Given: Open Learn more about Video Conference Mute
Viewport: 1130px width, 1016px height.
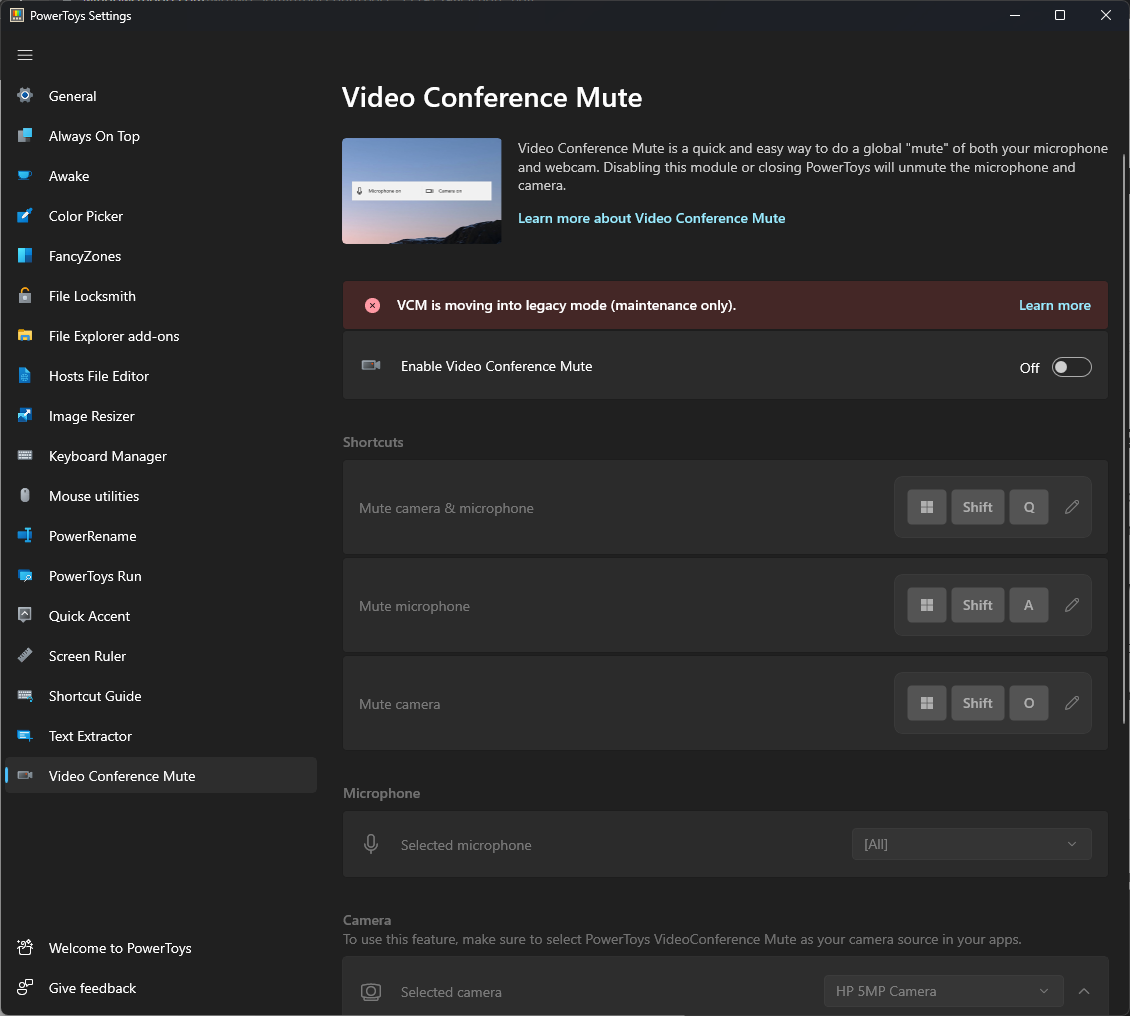Looking at the screenshot, I should pyautogui.click(x=652, y=218).
